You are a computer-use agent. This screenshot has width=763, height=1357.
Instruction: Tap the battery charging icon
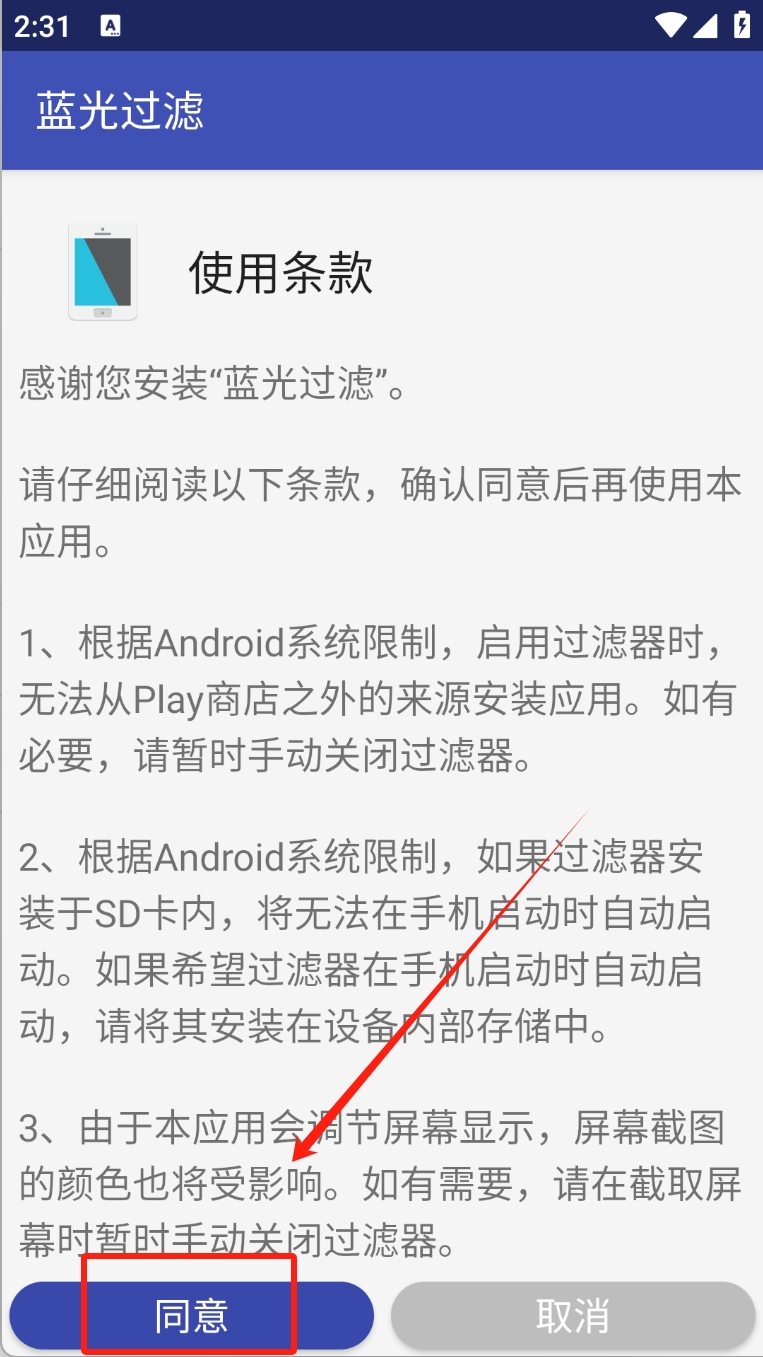742,25
